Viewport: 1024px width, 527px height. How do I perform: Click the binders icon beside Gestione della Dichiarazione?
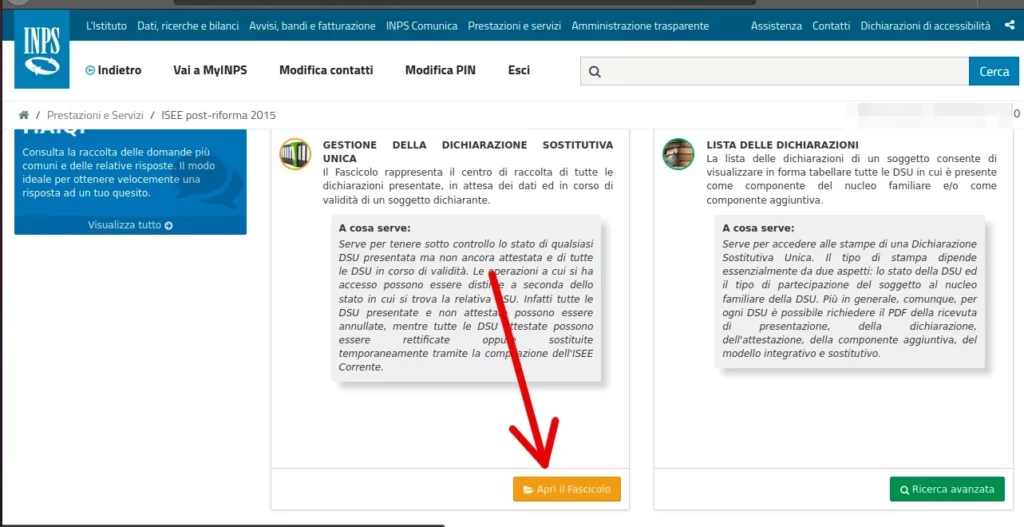click(x=295, y=154)
